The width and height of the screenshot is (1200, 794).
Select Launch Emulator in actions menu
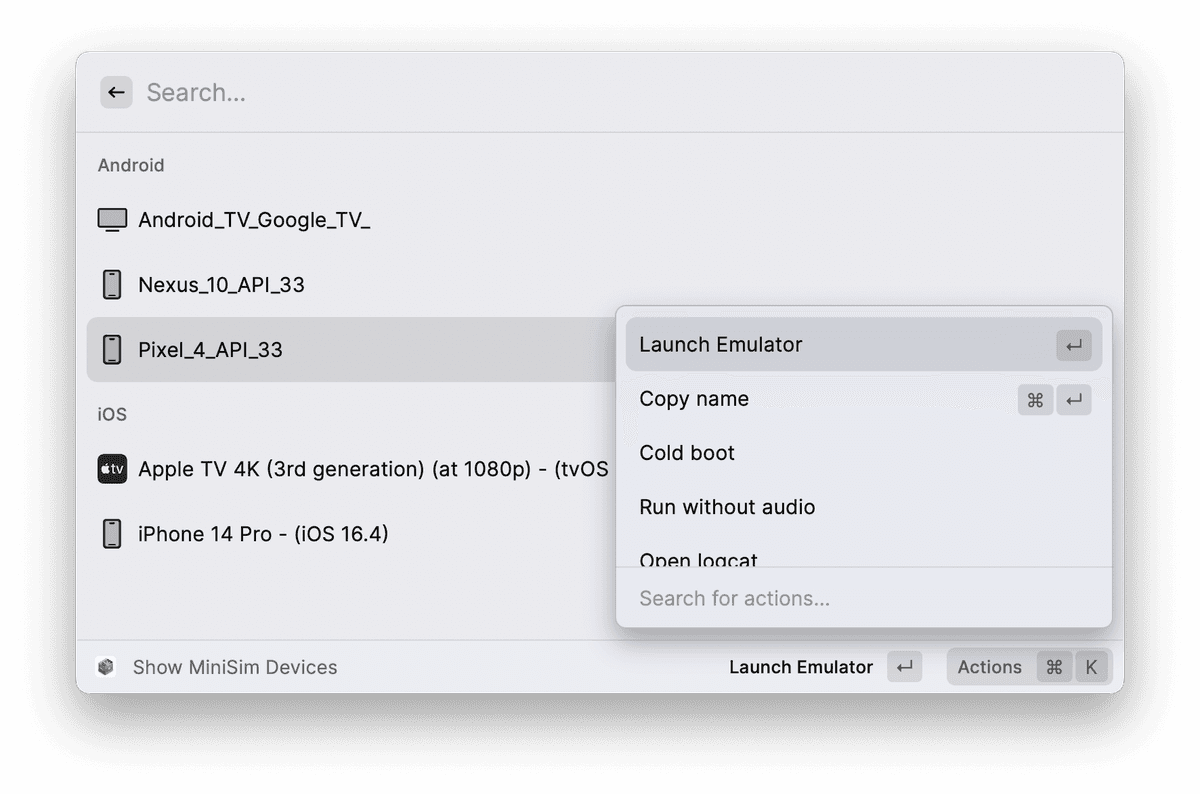pyautogui.click(x=721, y=345)
